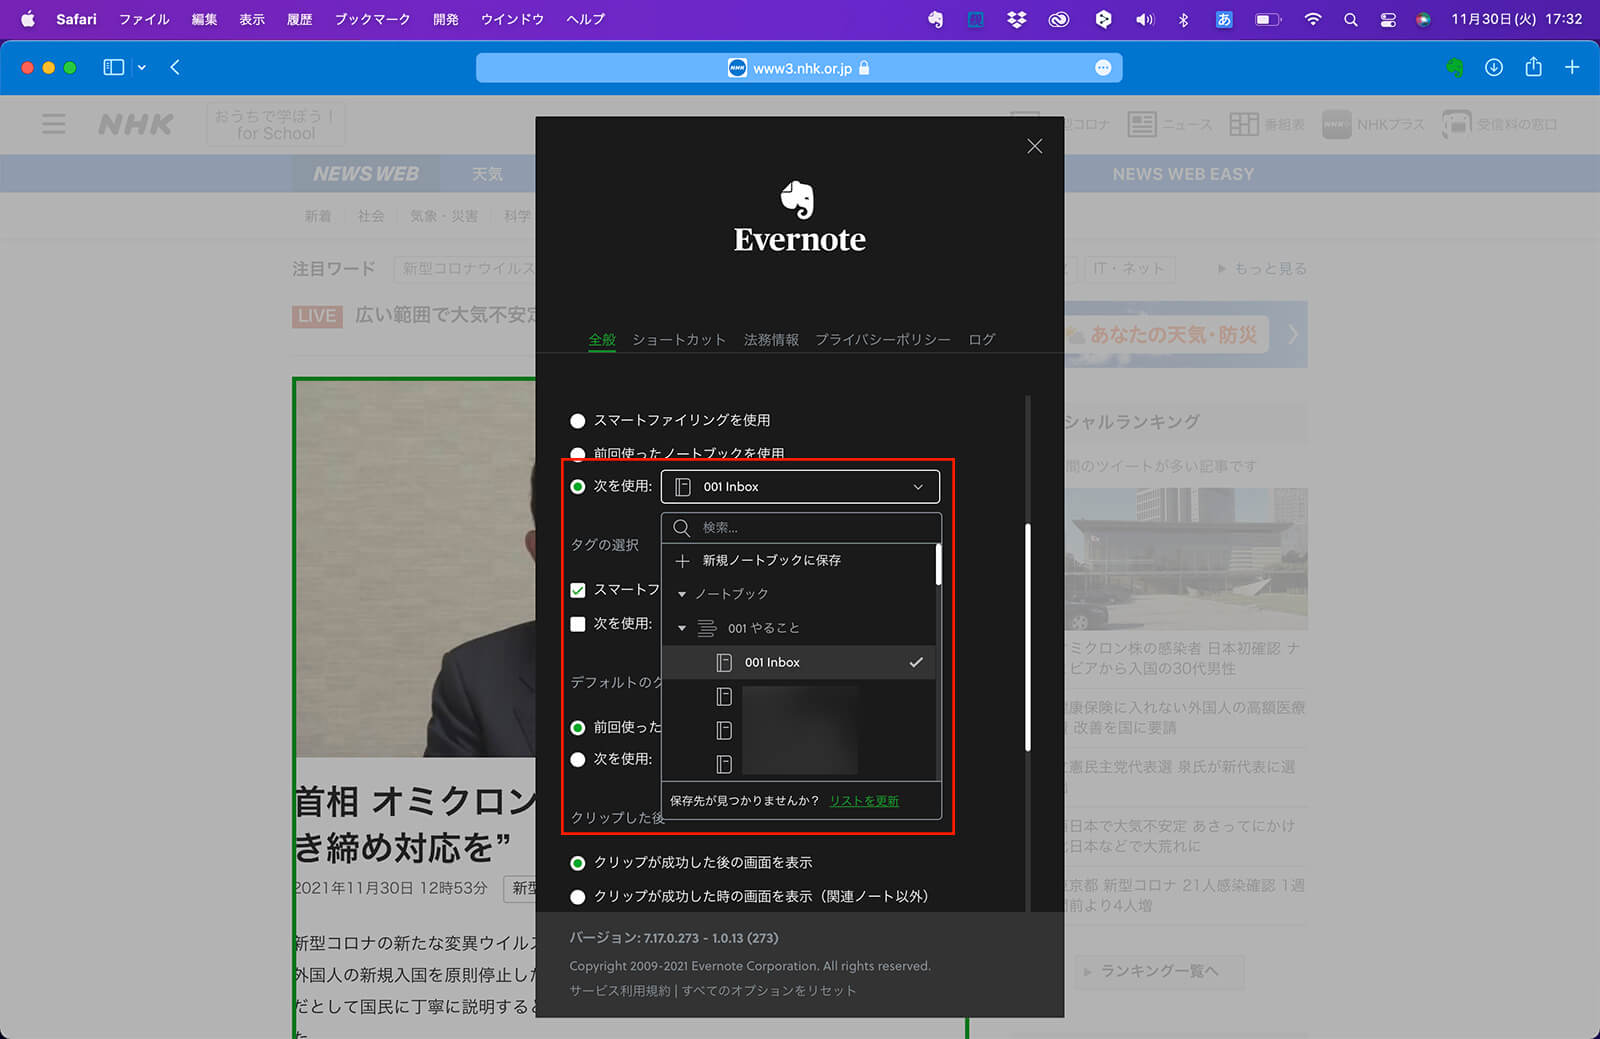This screenshot has width=1600, height=1039.
Task: Click the checkmark on 001 Inbox row
Action: point(915,662)
